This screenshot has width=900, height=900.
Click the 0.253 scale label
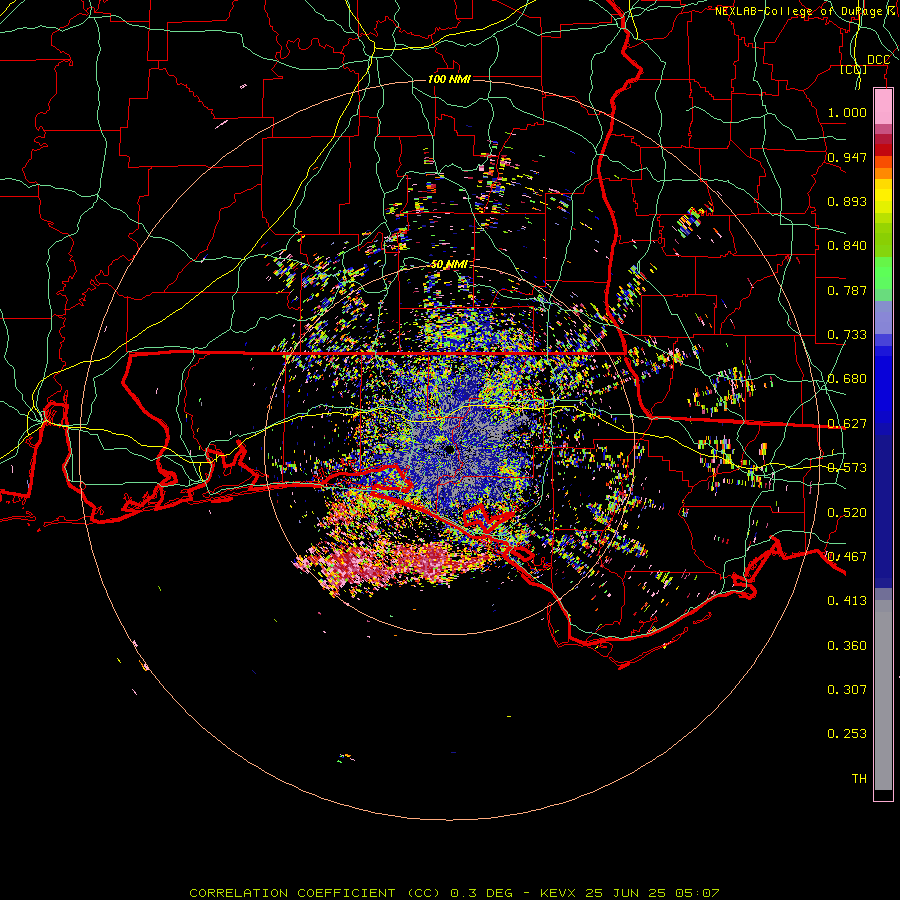pyautogui.click(x=847, y=734)
